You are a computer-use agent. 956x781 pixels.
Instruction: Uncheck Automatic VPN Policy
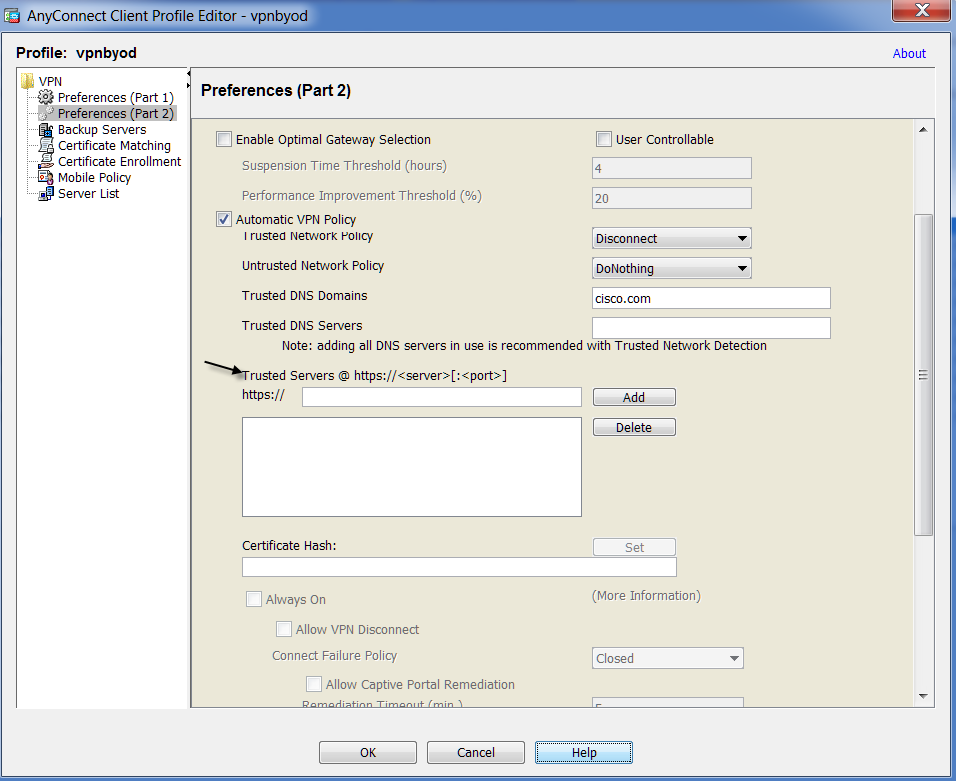tap(224, 219)
